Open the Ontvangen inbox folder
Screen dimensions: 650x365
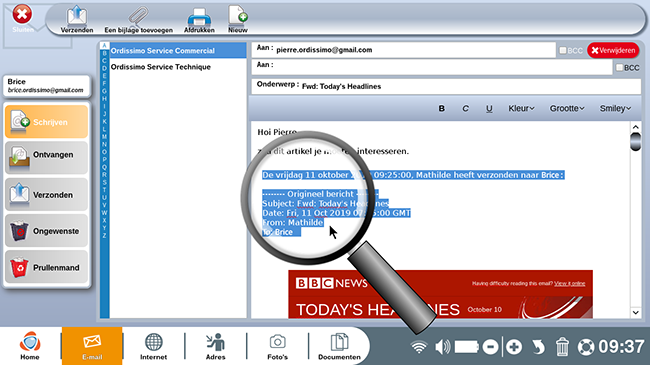pos(46,158)
